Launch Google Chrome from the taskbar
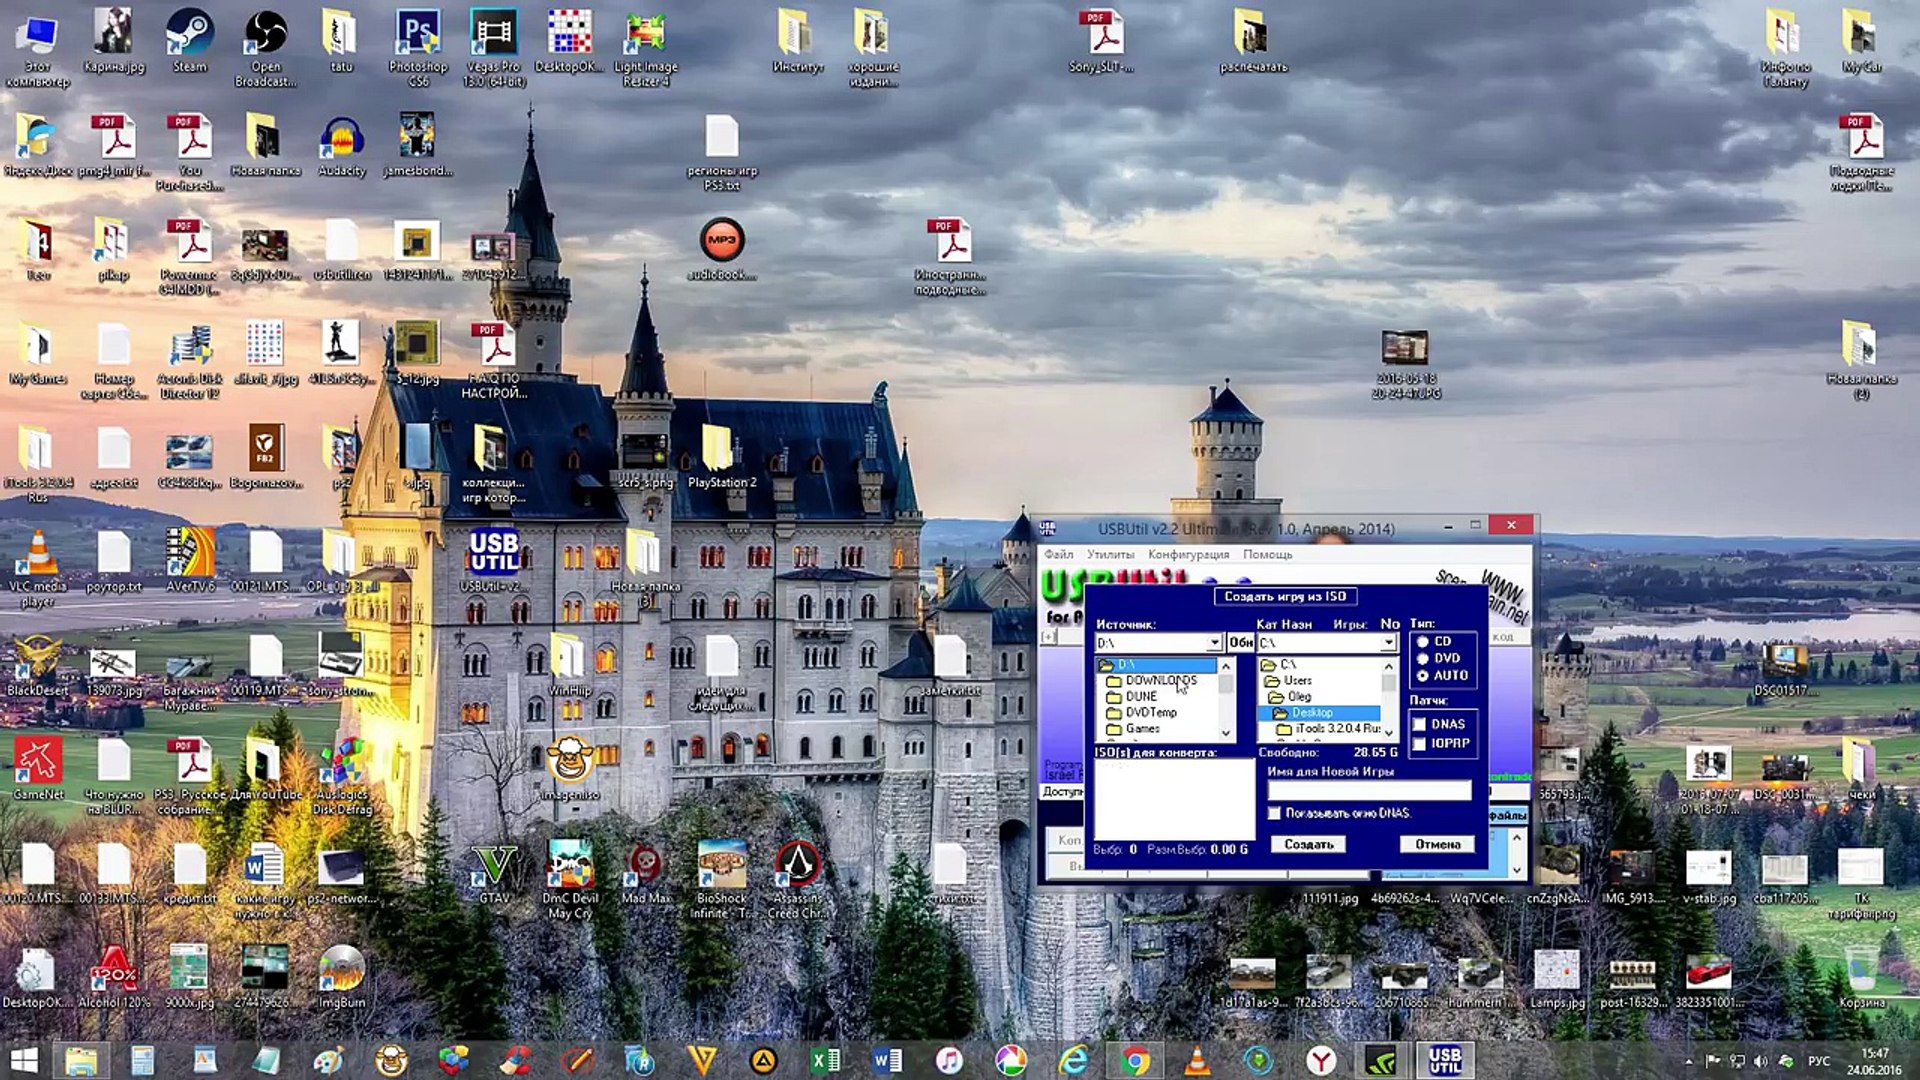Image resolution: width=1920 pixels, height=1080 pixels. [x=1134, y=1060]
